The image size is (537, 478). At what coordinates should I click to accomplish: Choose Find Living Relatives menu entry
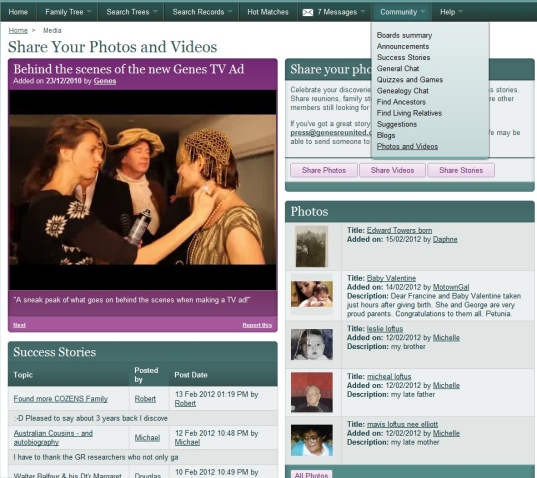(x=409, y=113)
